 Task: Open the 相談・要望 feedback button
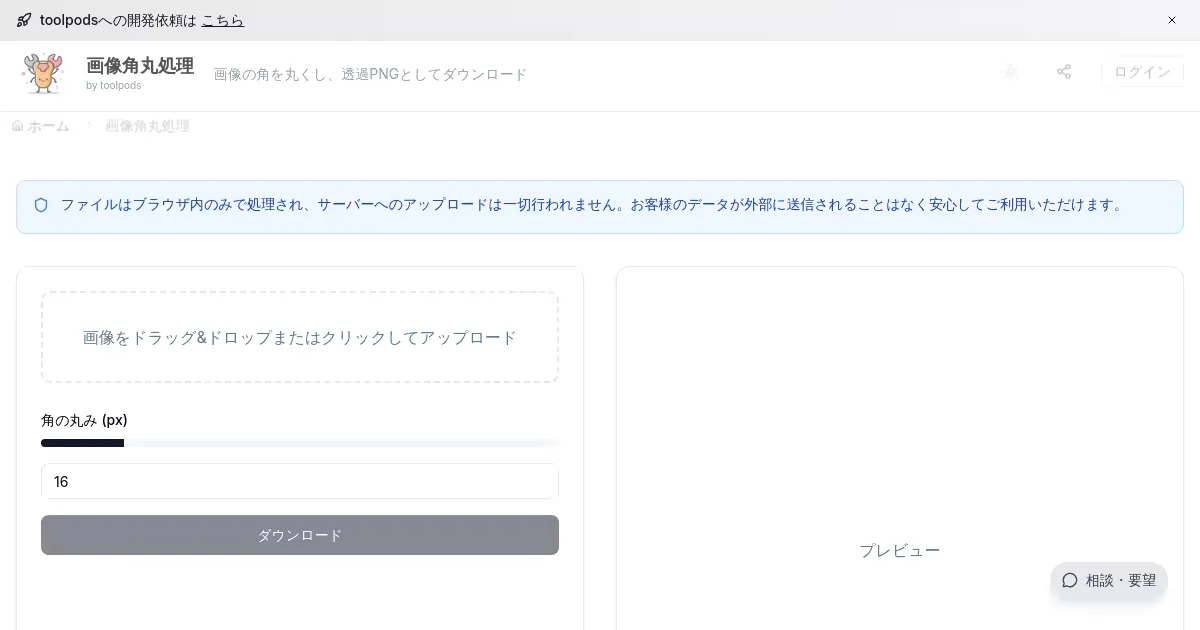1109,580
